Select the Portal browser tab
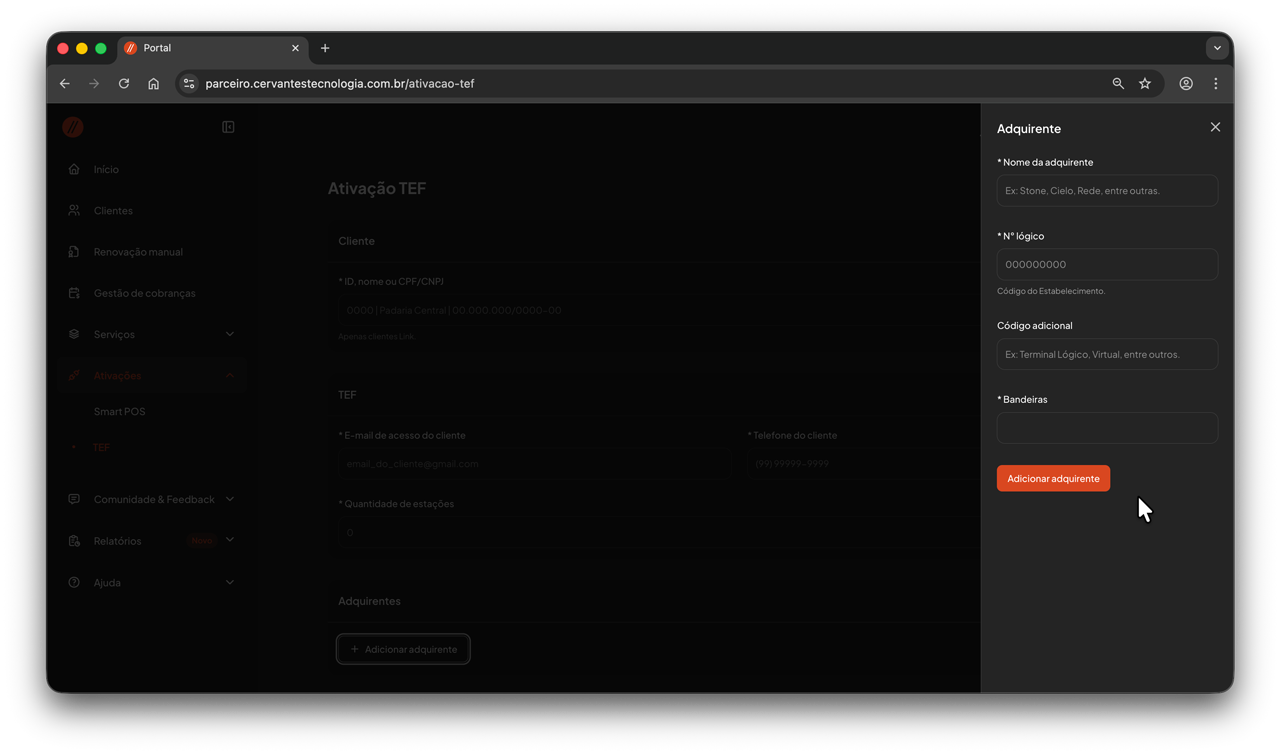Image resolution: width=1280 pixels, height=754 pixels. (x=200, y=48)
